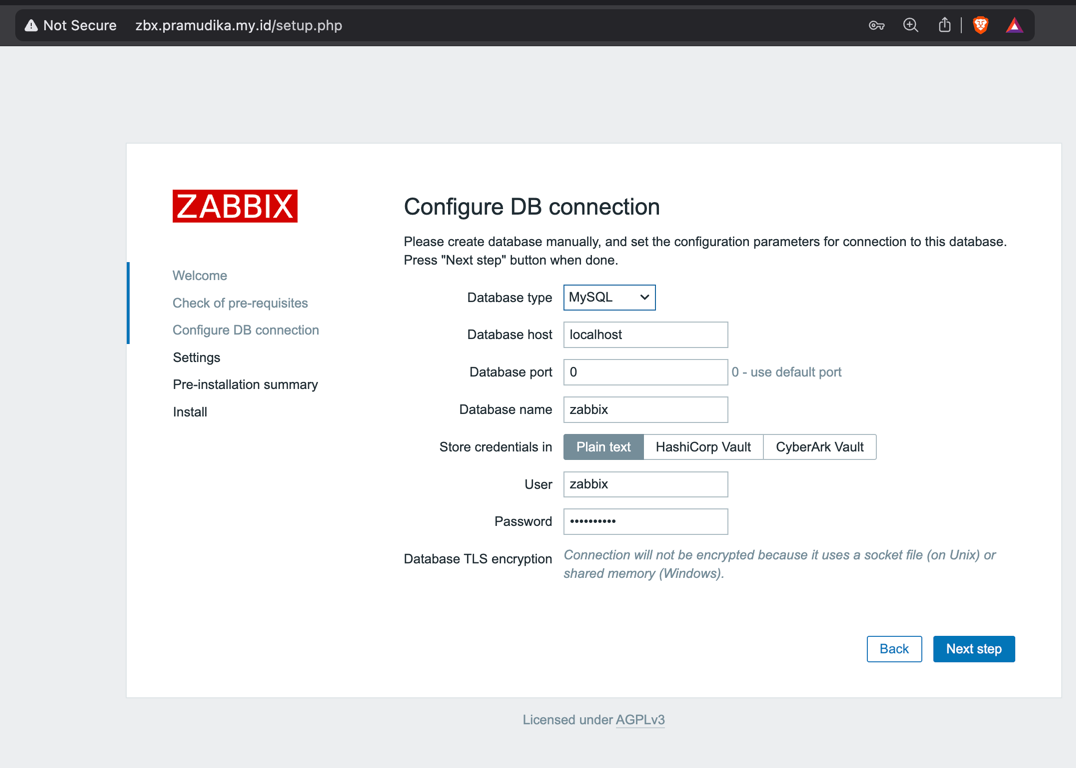Select Configure DB connection step in sidebar

click(246, 330)
